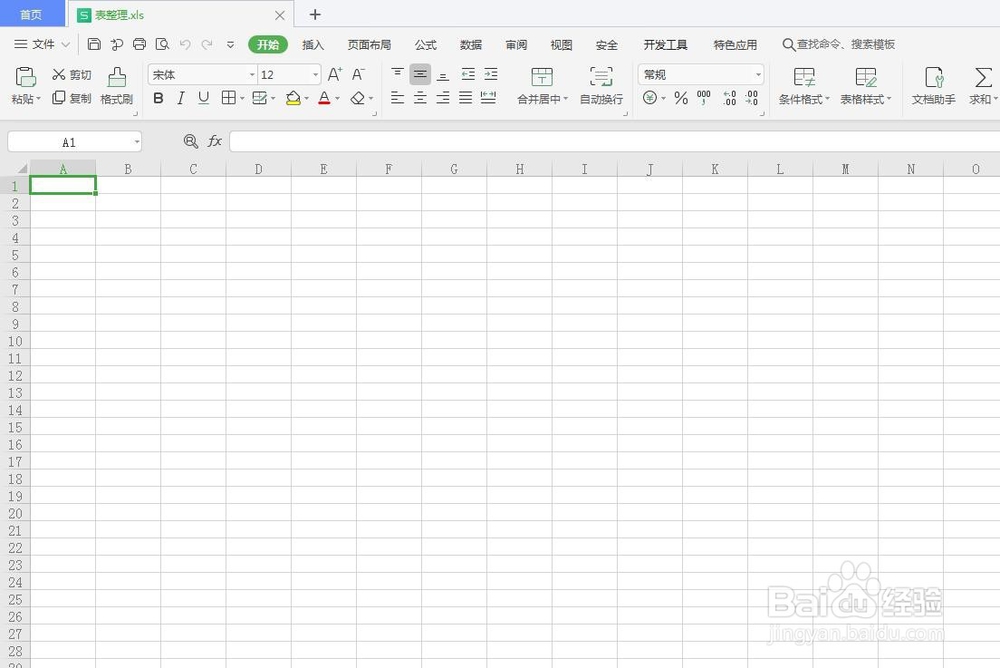Click distributed alignment icon
The image size is (1000, 668).
(x=489, y=98)
